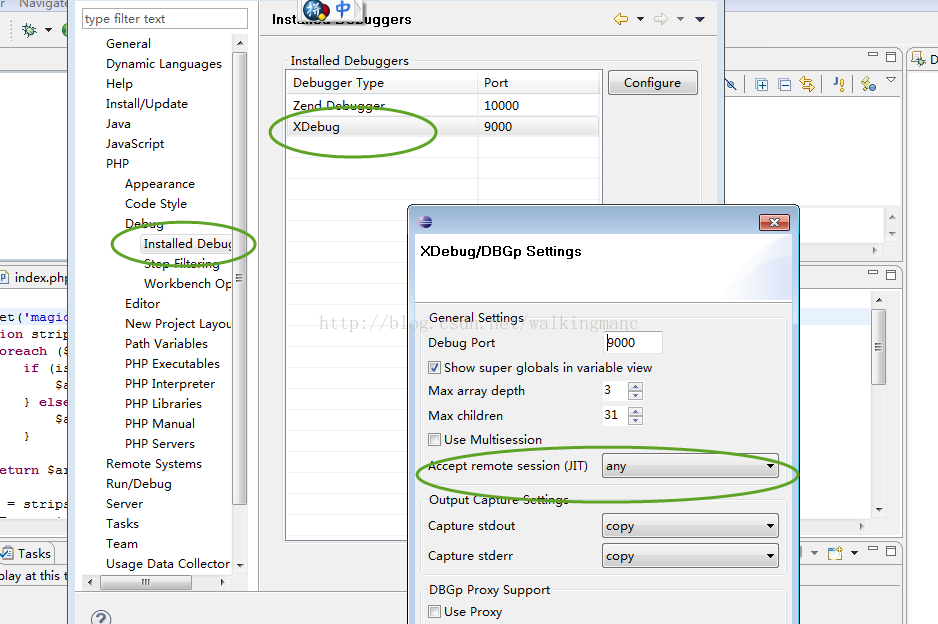Open the back-history dropdown arrow

pyautogui.click(x=640, y=19)
